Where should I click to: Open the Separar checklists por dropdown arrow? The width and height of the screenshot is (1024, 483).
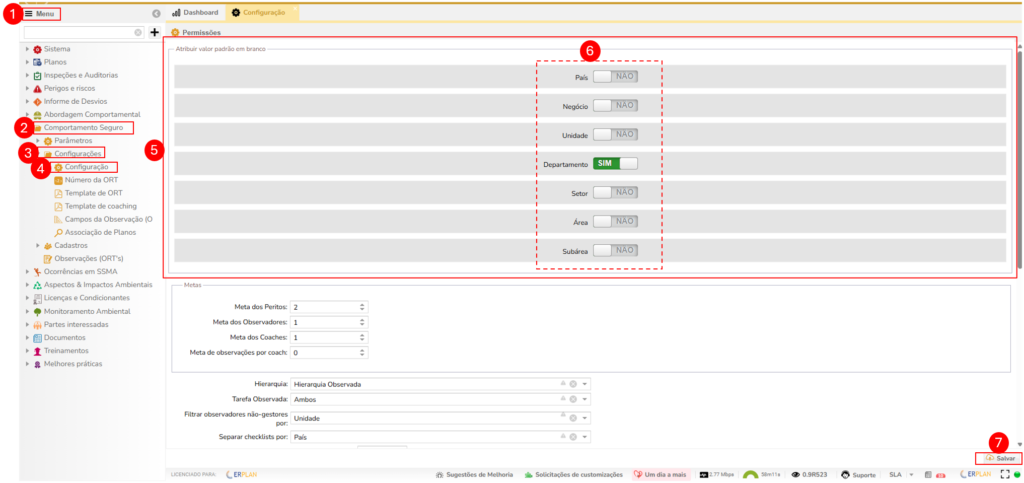pyautogui.click(x=585, y=437)
